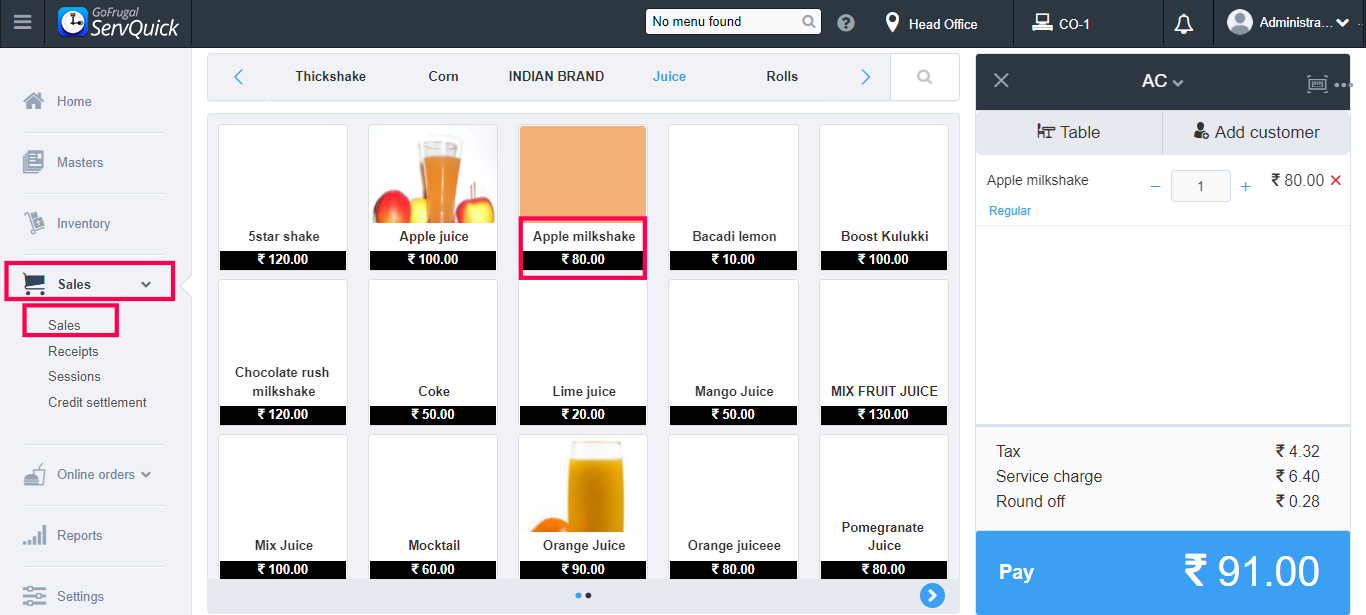Add MIX FRUIT JUICE to the order
Image resolution: width=1366 pixels, height=615 pixels.
[884, 352]
